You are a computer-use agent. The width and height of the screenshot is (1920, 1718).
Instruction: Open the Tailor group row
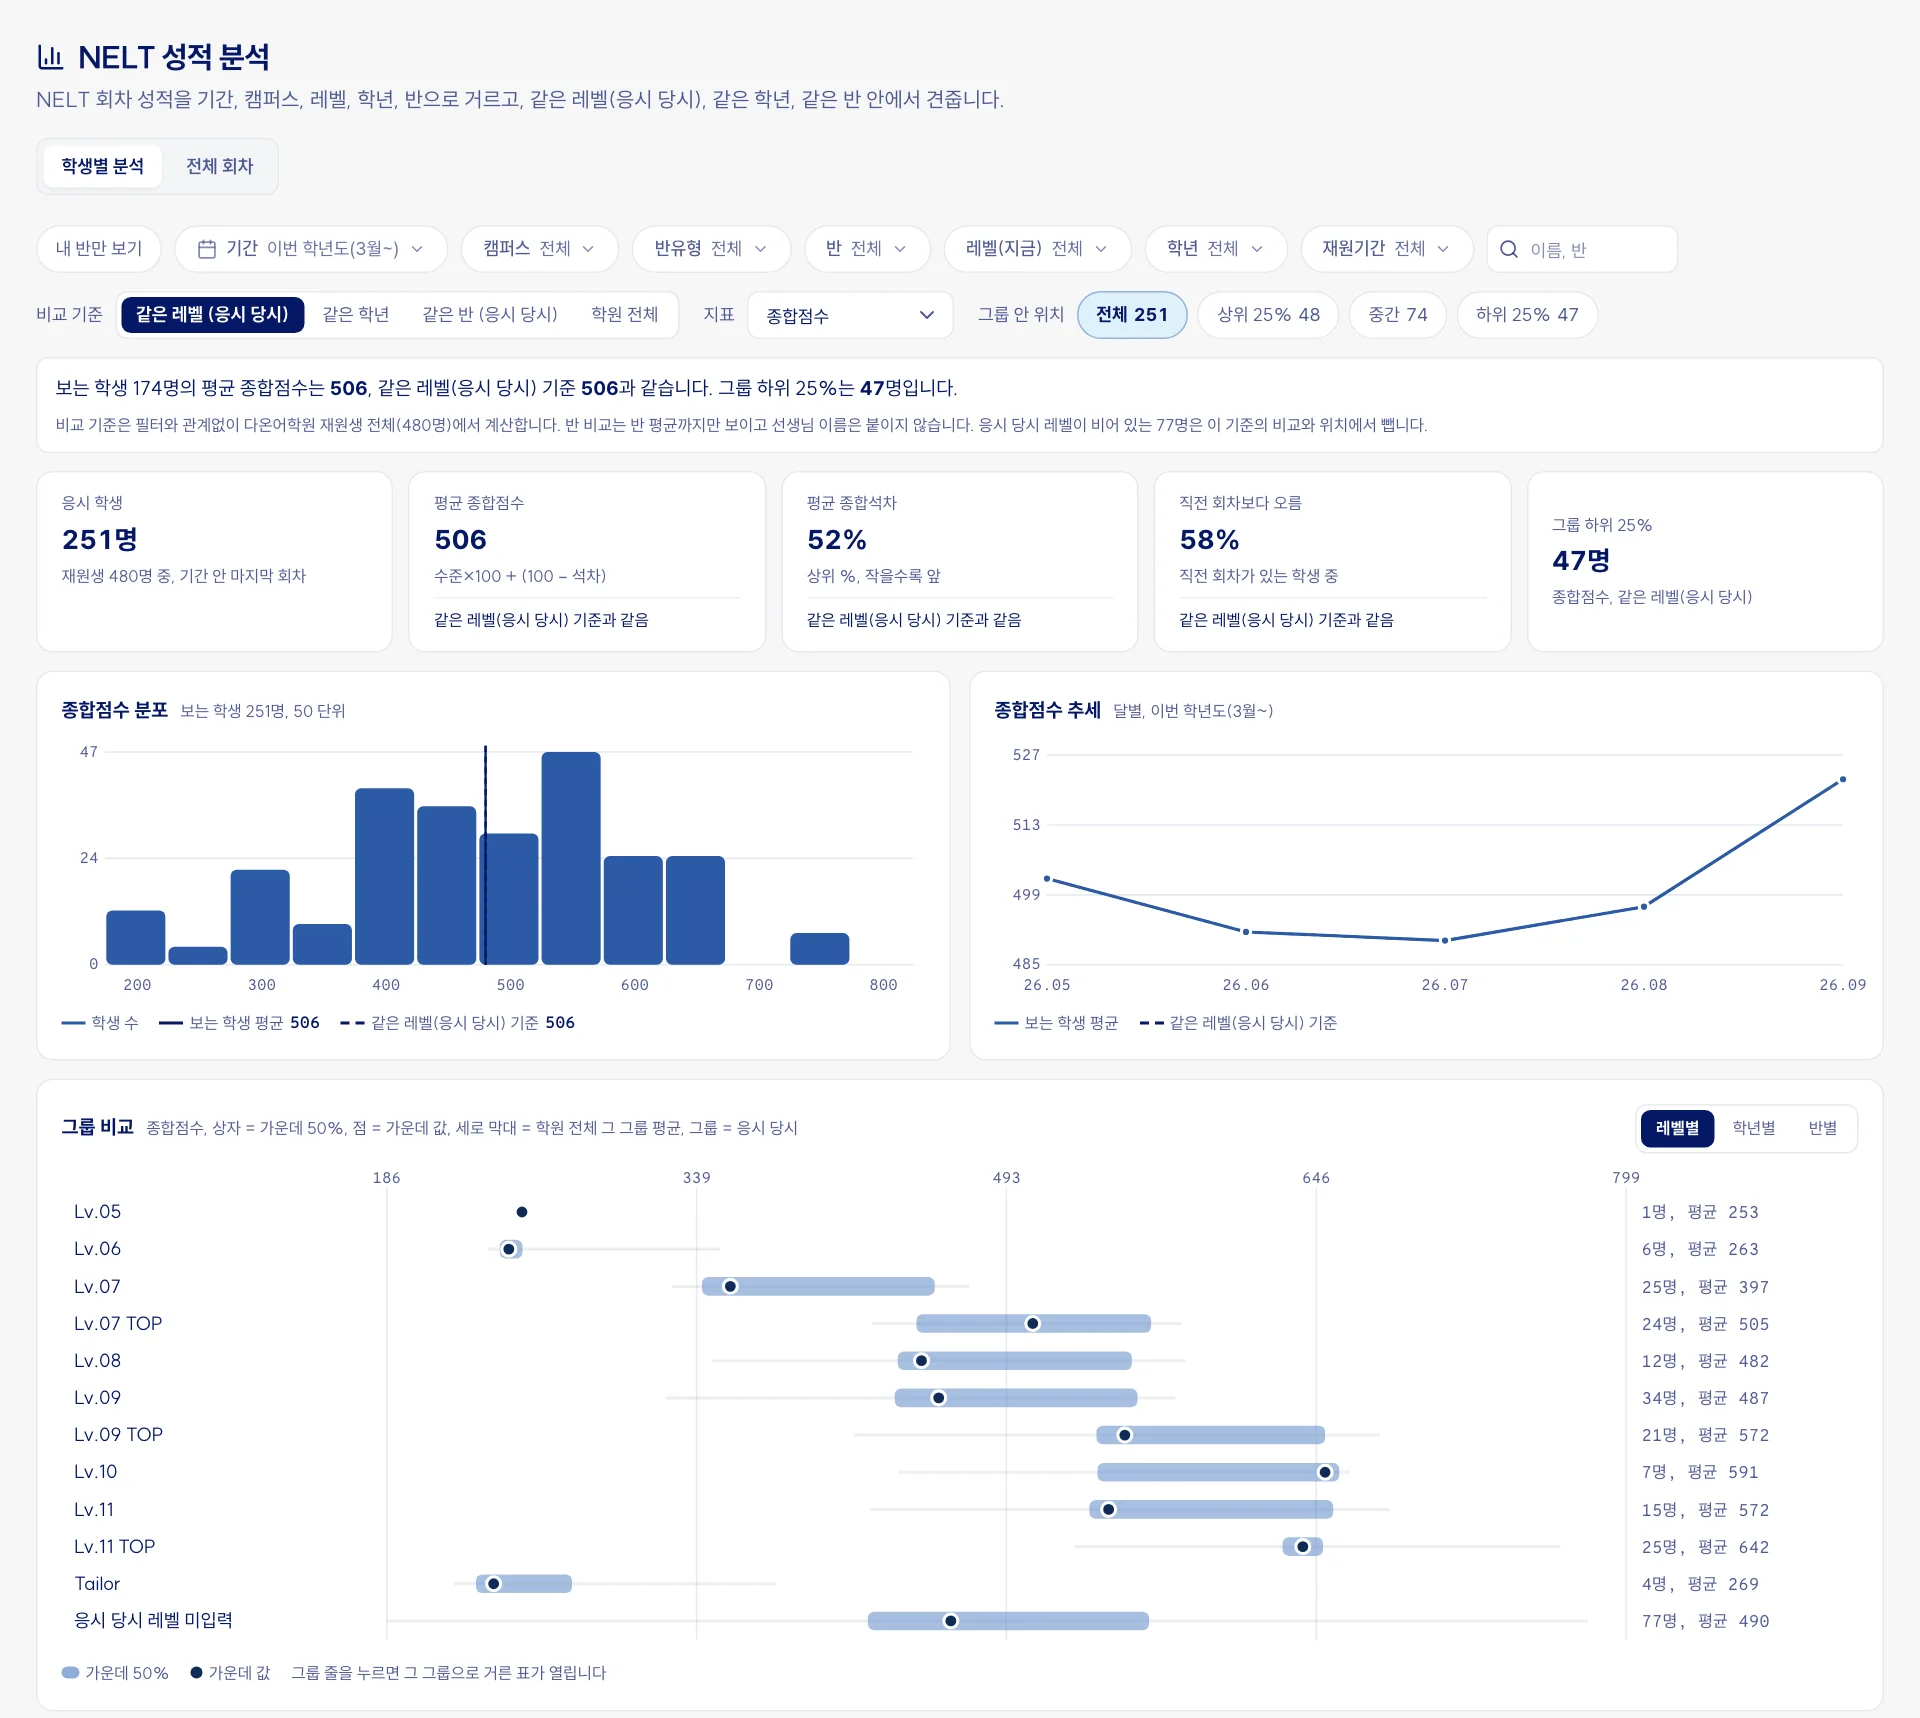(960, 1584)
